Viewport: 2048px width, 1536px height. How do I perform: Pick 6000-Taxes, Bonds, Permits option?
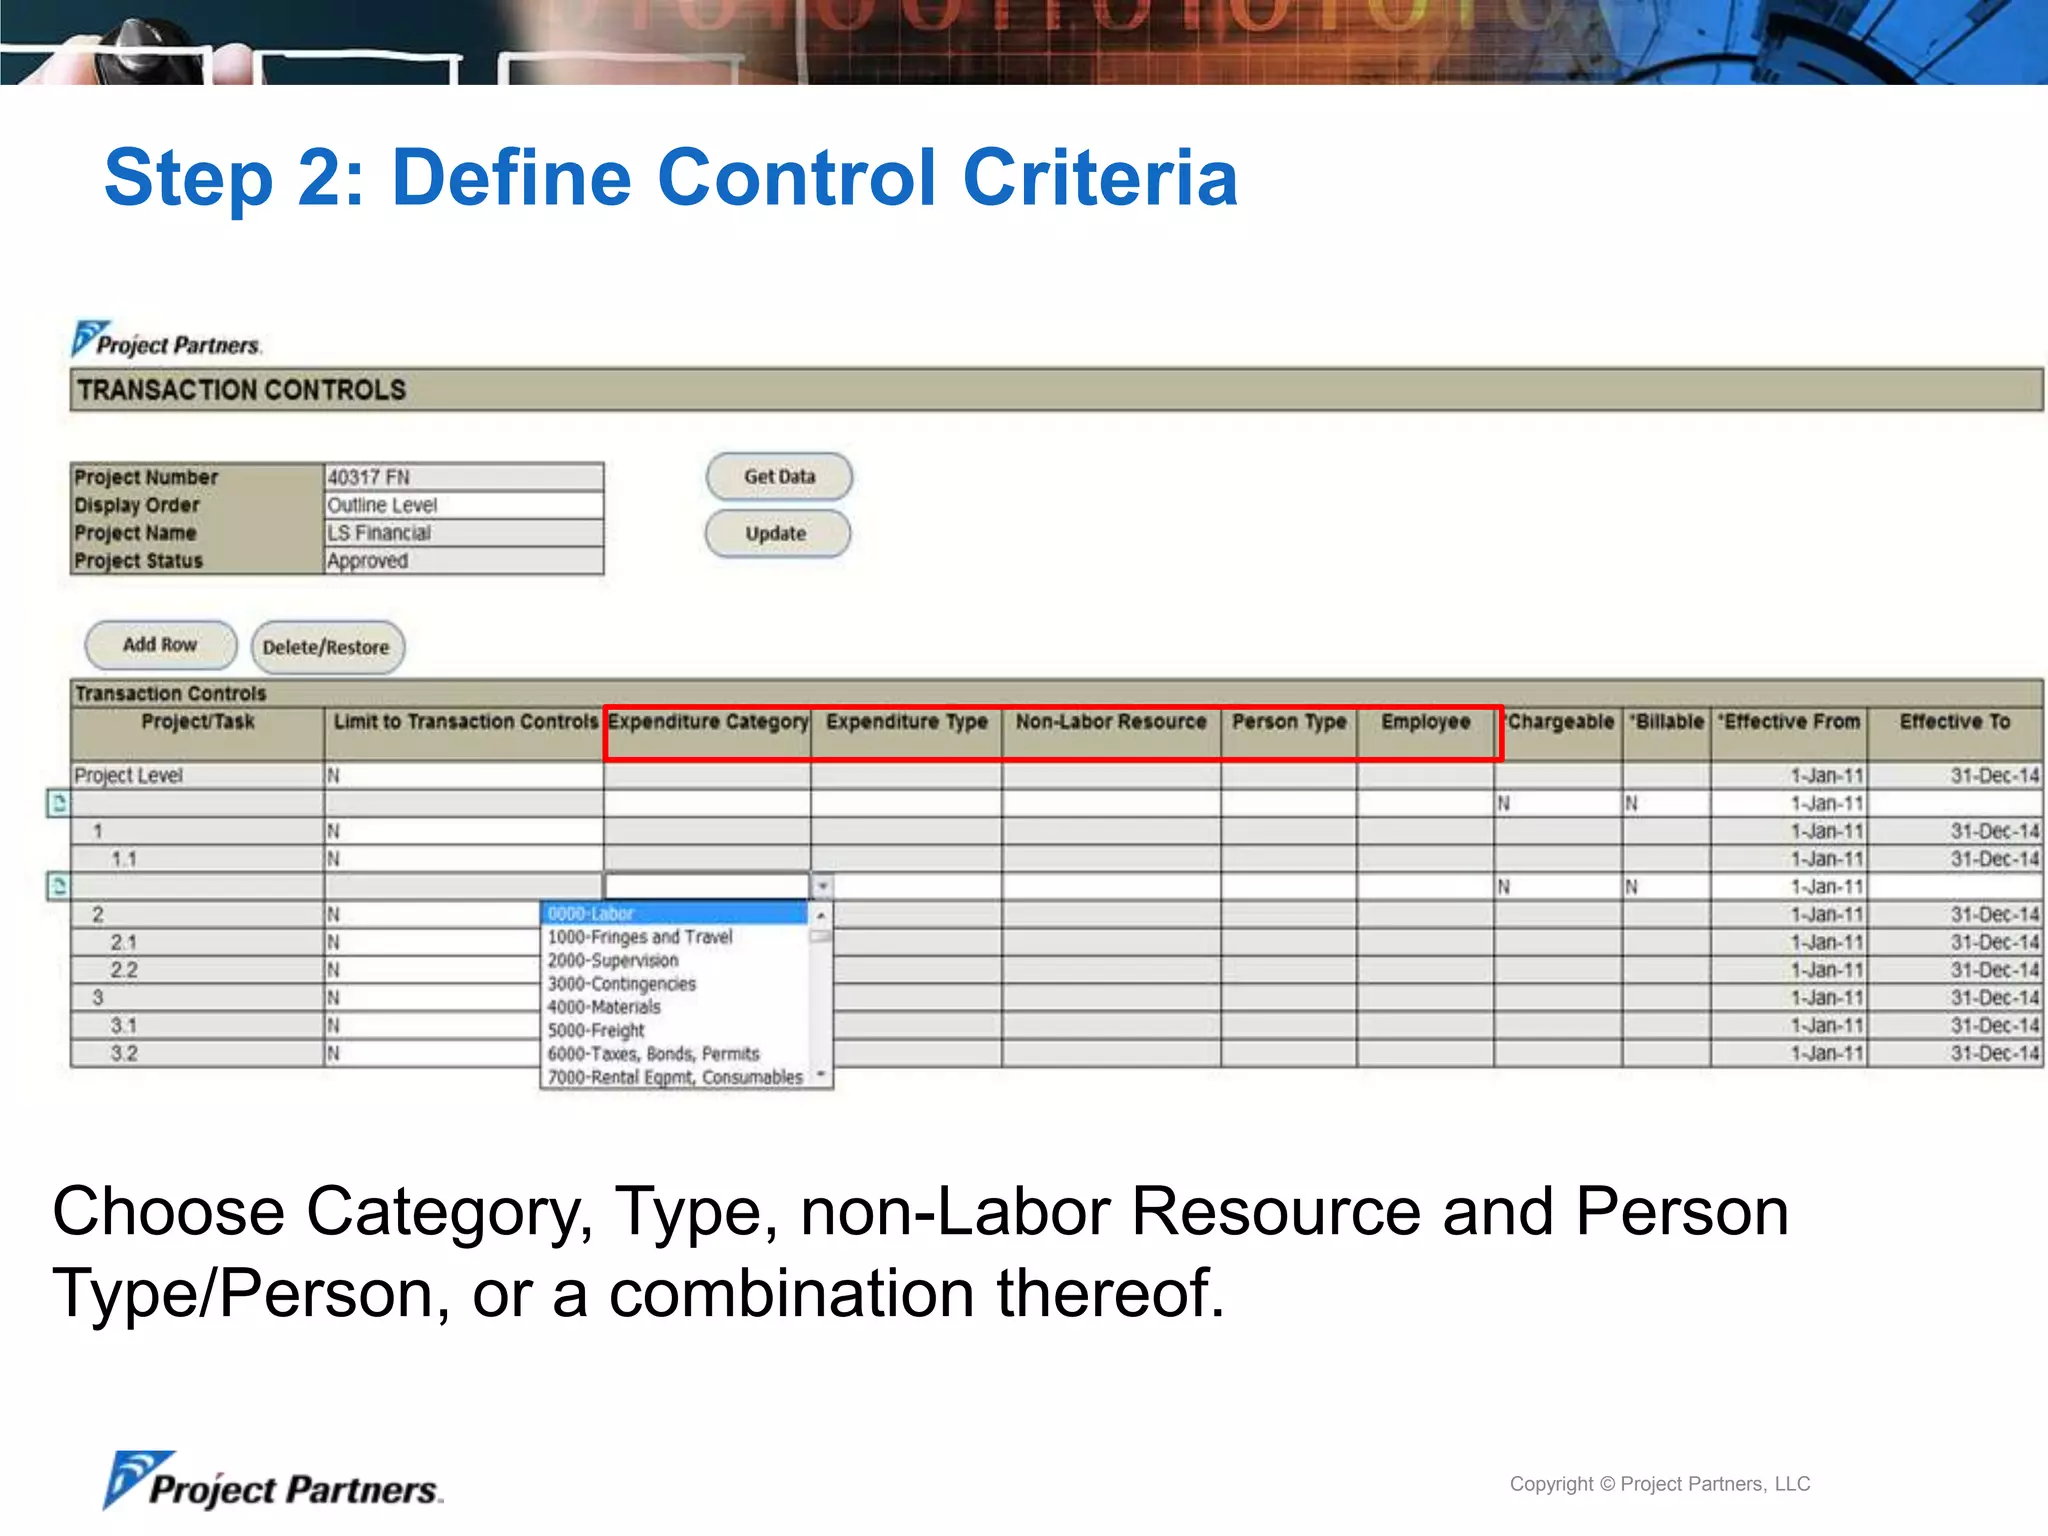point(675,1054)
